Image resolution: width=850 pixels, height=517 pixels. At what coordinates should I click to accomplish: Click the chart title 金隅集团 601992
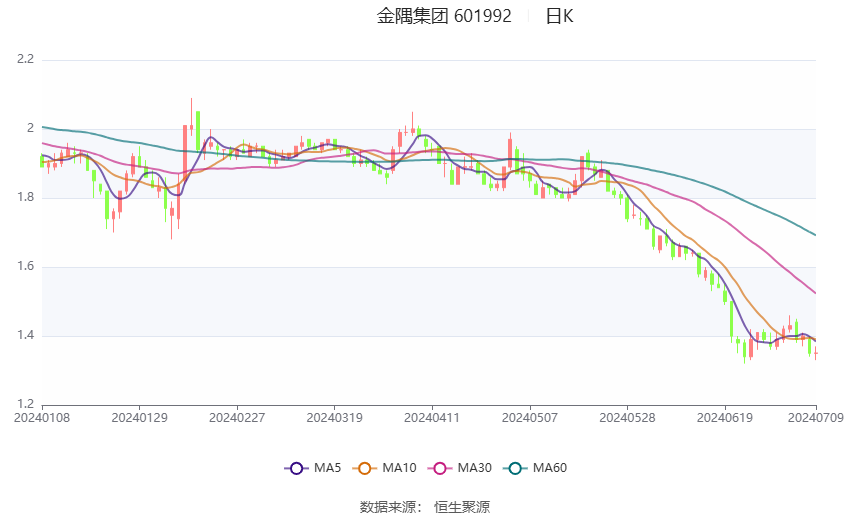(x=444, y=16)
